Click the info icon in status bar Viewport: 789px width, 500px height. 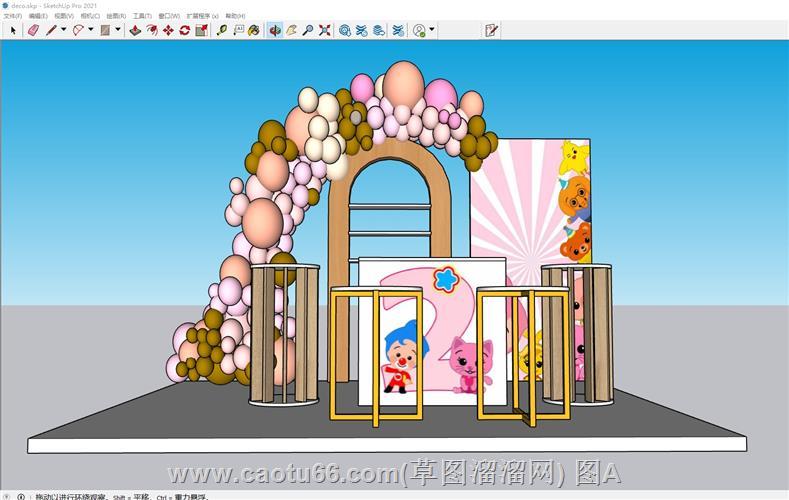point(21,496)
